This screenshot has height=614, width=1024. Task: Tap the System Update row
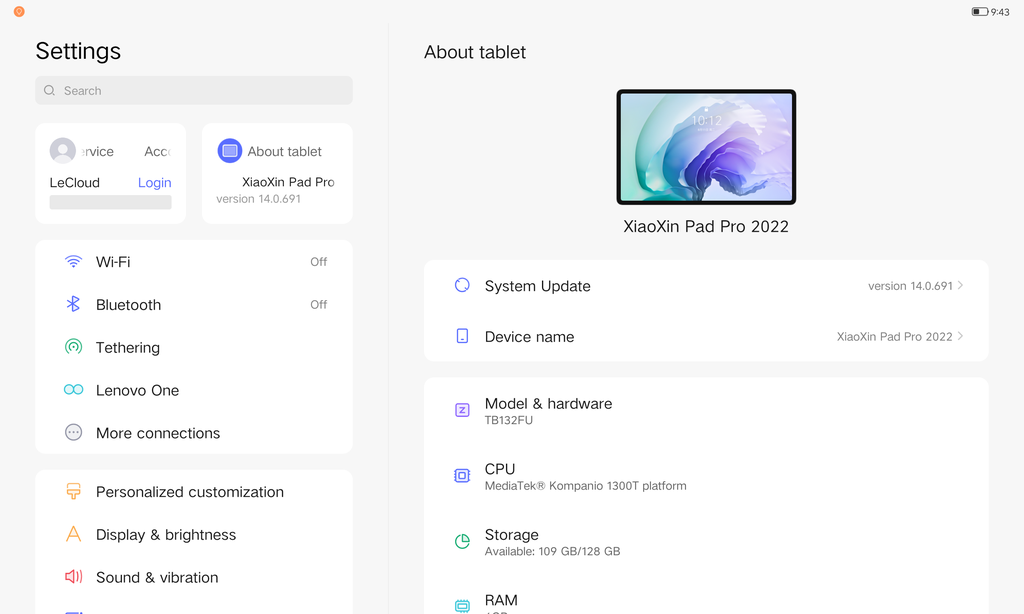[x=706, y=285]
